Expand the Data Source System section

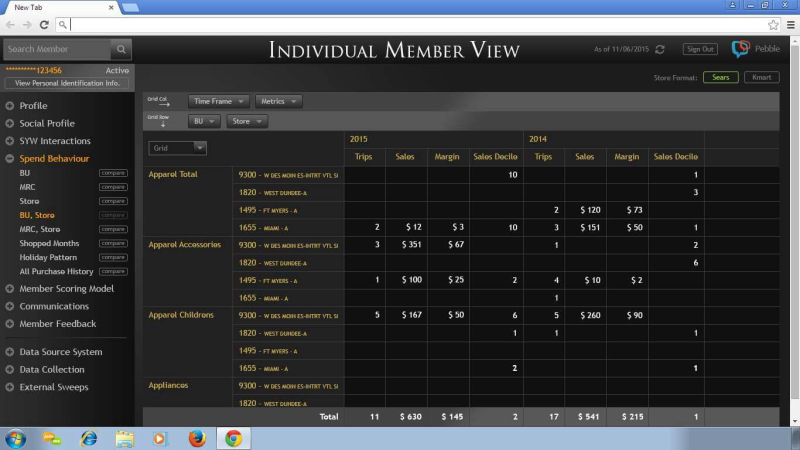(x=60, y=352)
